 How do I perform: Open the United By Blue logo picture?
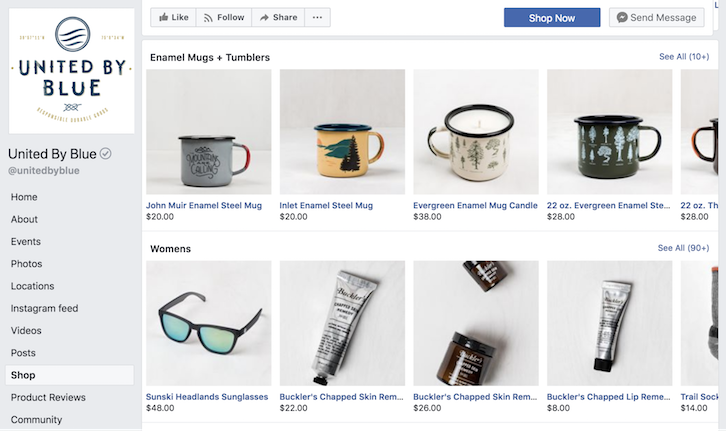[x=71, y=69]
